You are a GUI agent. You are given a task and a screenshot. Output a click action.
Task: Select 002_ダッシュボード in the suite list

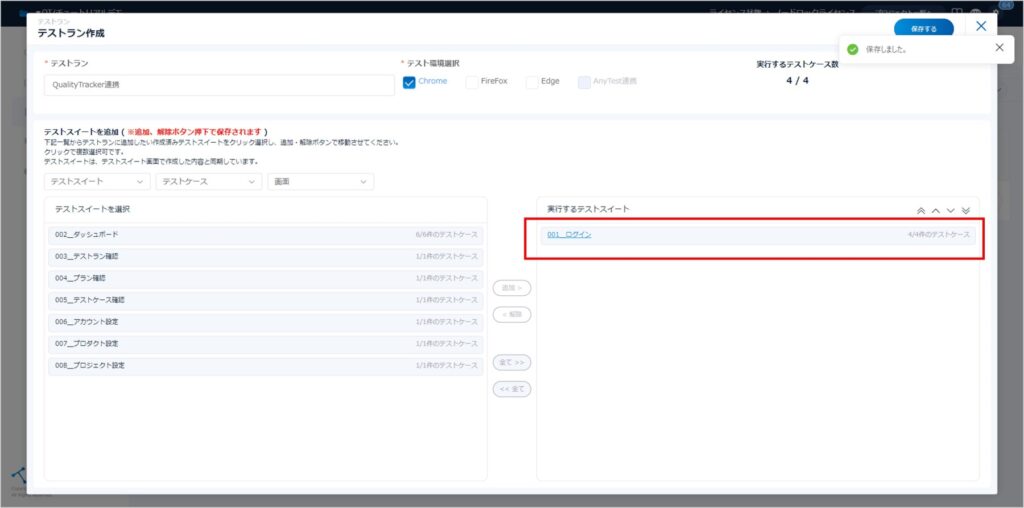[x=266, y=234]
